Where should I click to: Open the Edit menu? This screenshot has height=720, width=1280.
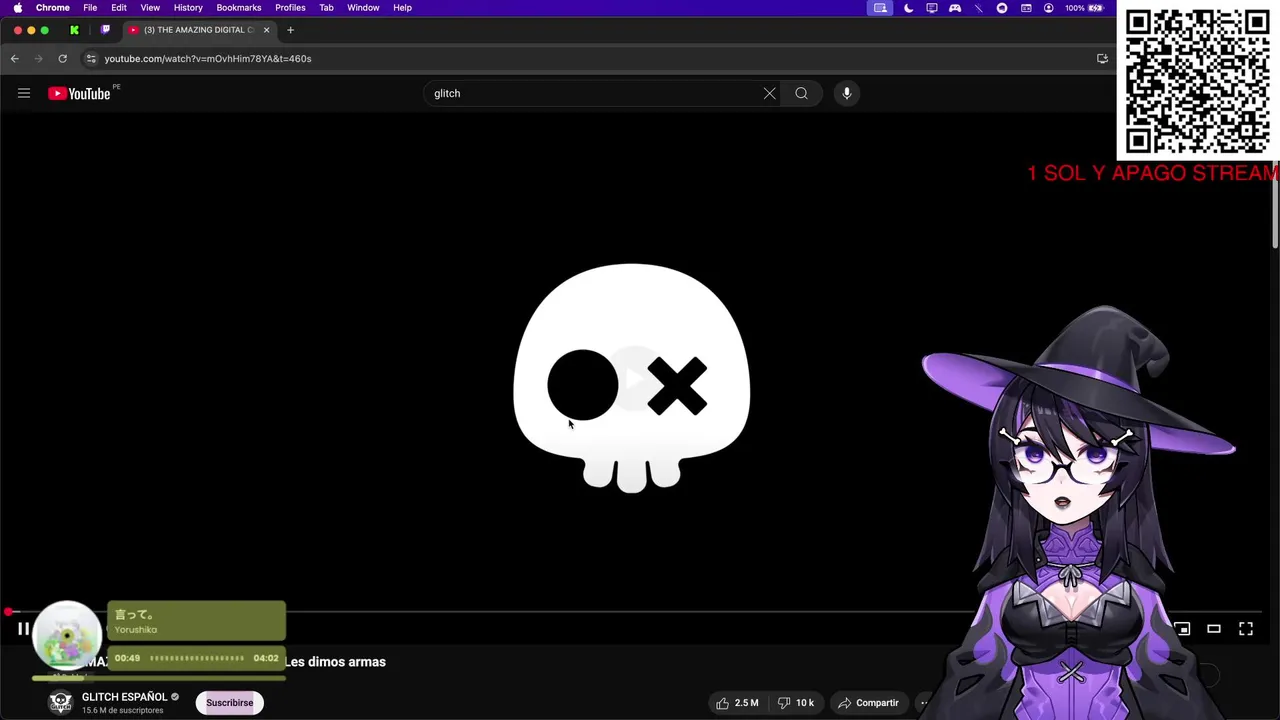click(x=119, y=8)
